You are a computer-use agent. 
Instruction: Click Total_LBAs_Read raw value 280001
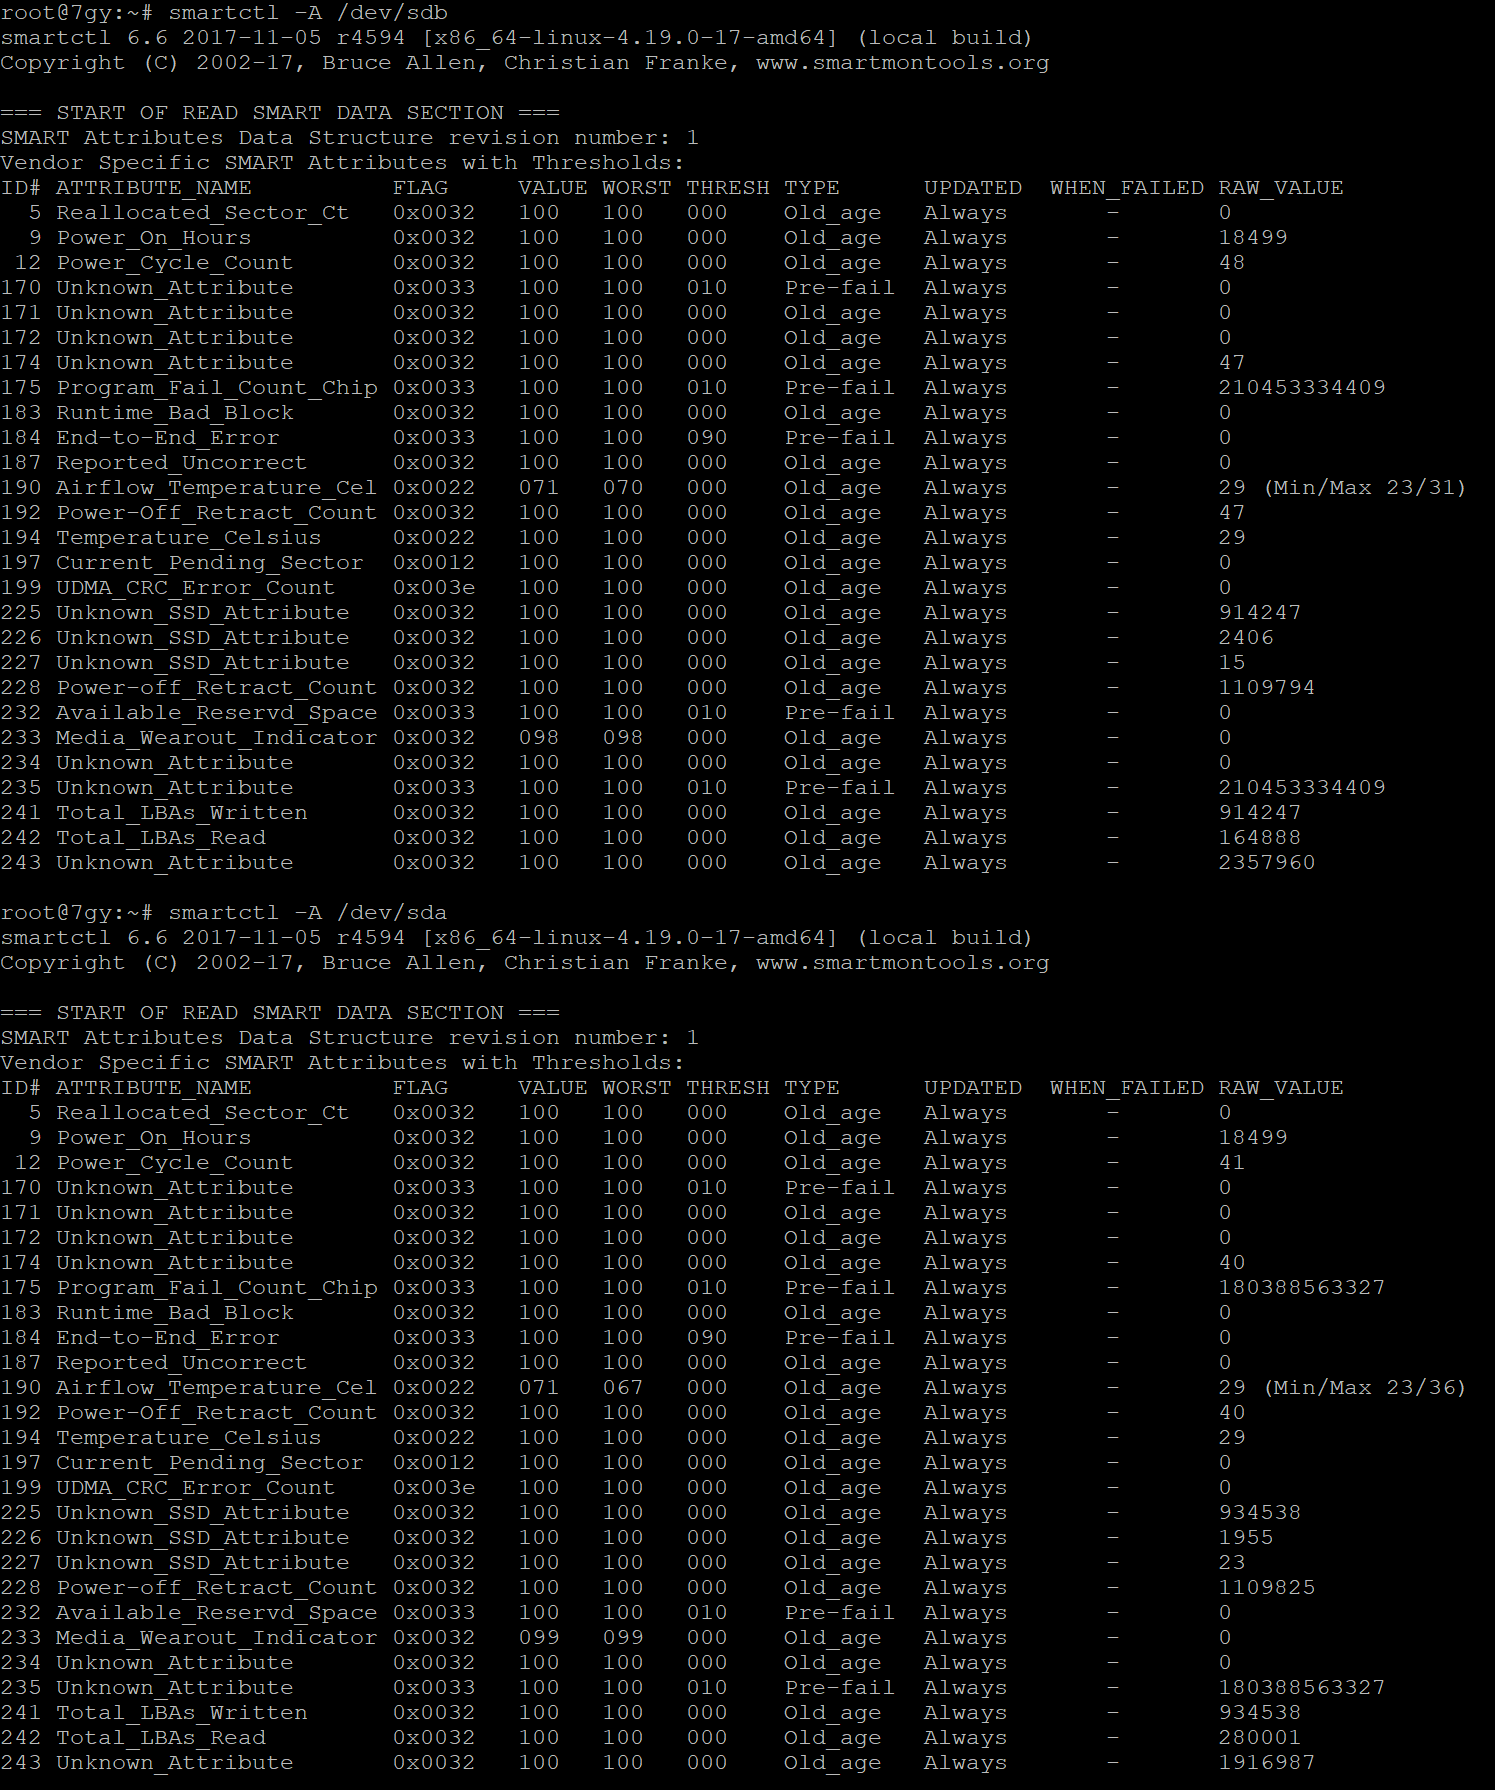click(1259, 1738)
